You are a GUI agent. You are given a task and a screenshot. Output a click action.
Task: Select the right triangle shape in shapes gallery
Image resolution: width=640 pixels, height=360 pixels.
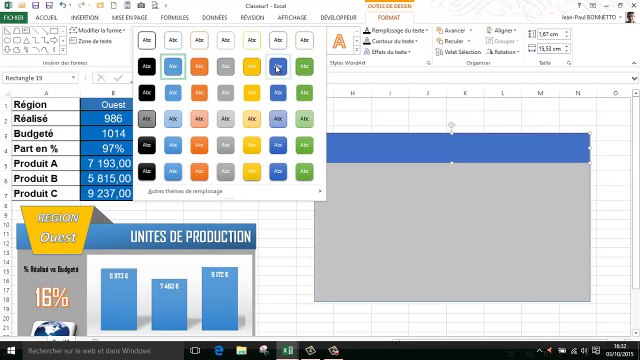(7, 31)
